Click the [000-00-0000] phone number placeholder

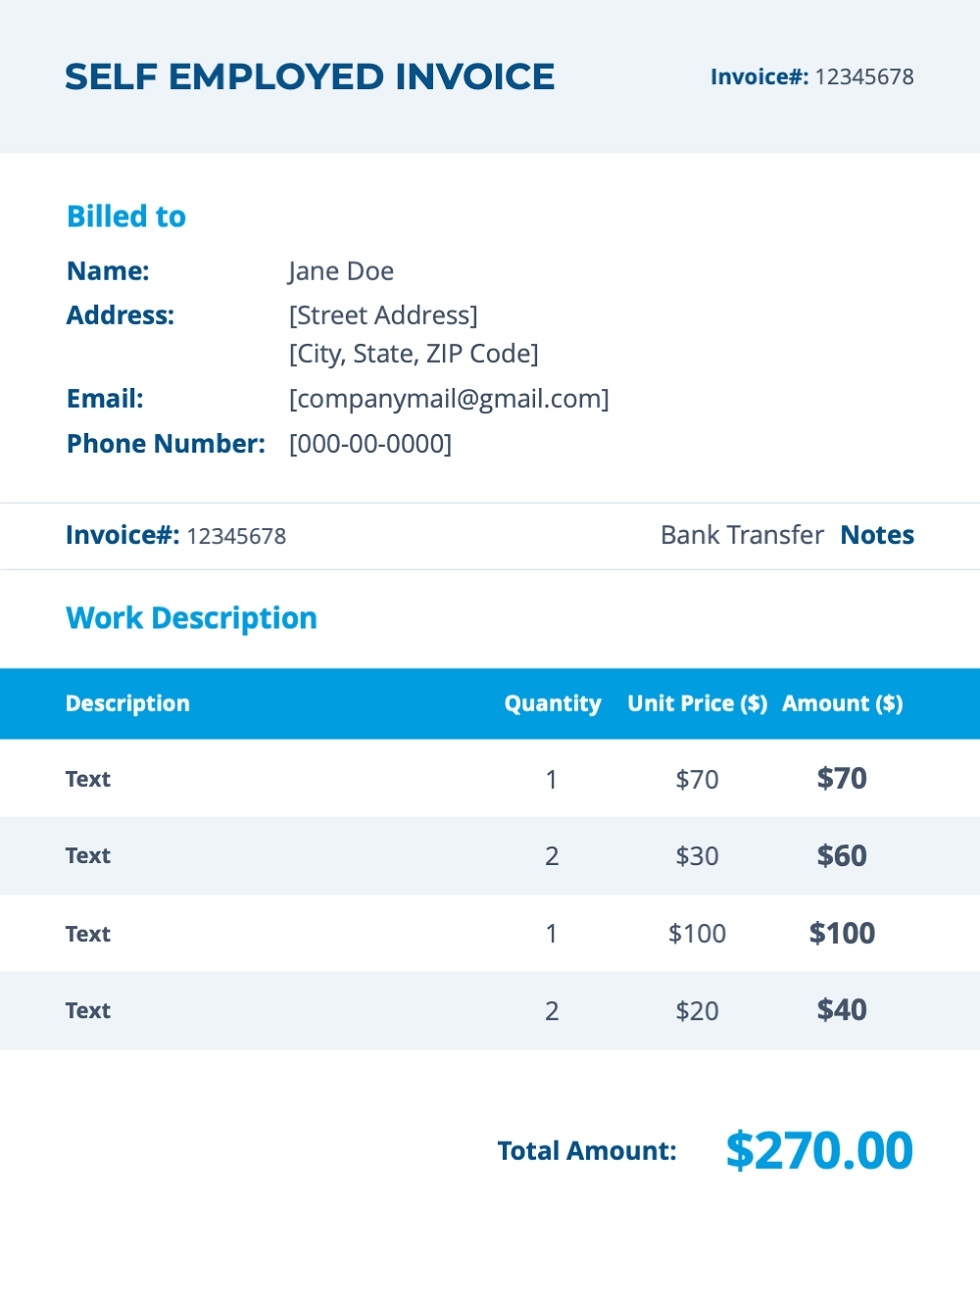tap(370, 443)
